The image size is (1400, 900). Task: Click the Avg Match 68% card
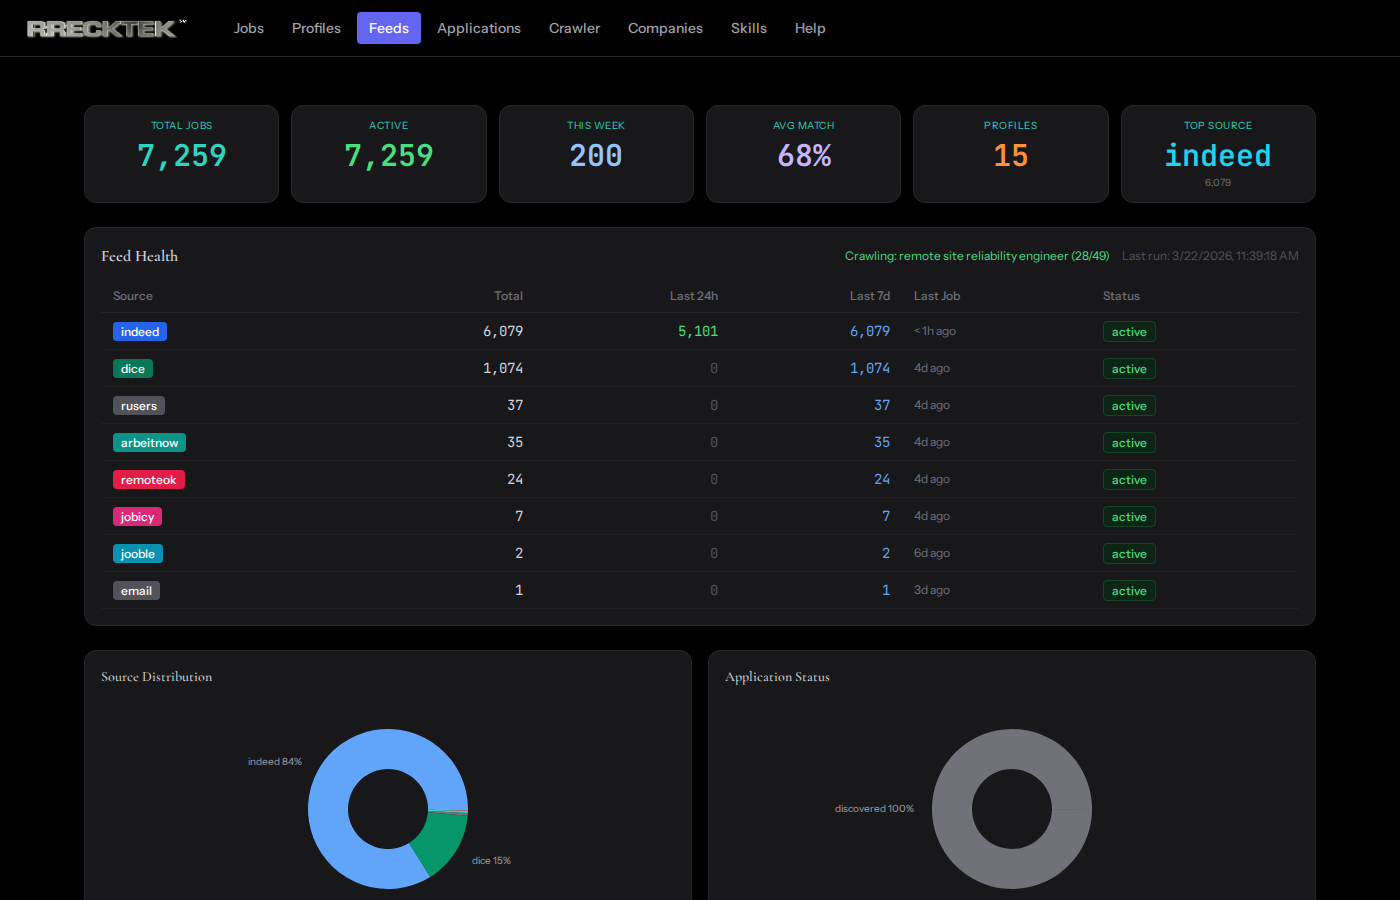tap(803, 154)
